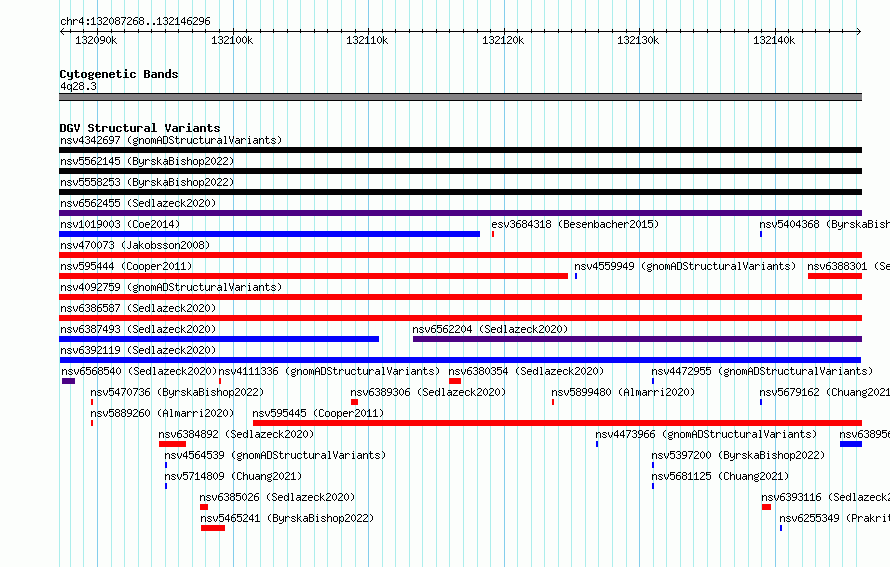Image resolution: width=890 pixels, height=567 pixels.
Task: Click nsv595444 Cooper2011 variant label
Action: point(126,266)
